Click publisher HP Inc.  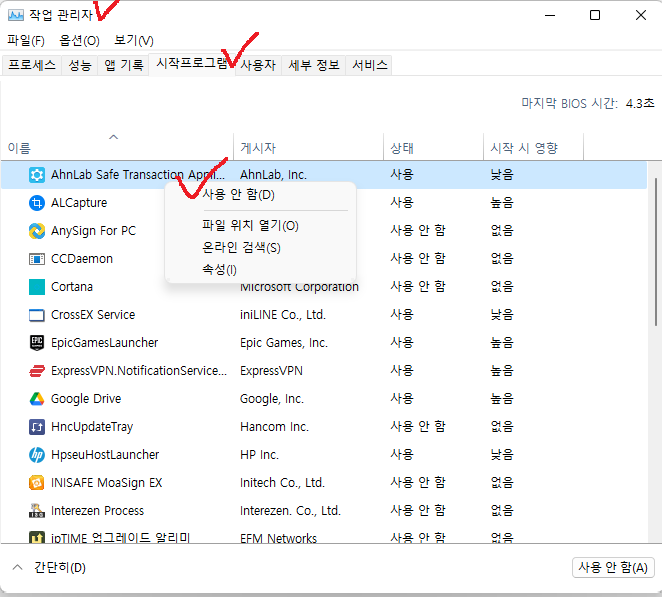[259, 455]
